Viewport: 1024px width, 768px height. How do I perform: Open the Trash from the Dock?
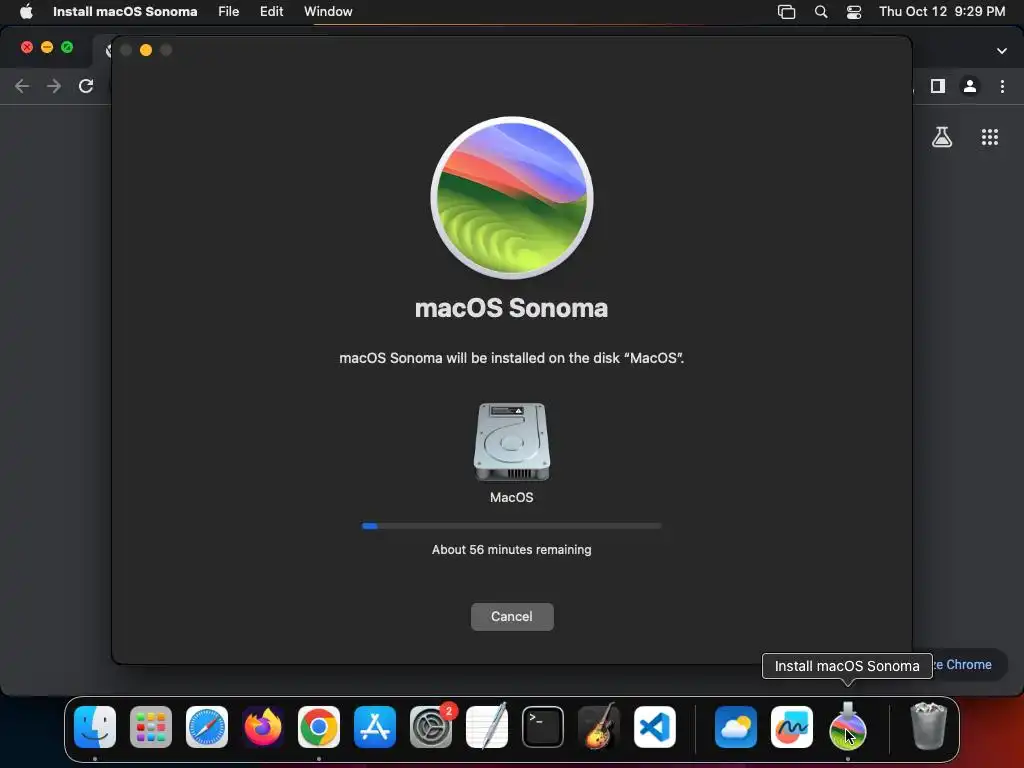point(928,726)
